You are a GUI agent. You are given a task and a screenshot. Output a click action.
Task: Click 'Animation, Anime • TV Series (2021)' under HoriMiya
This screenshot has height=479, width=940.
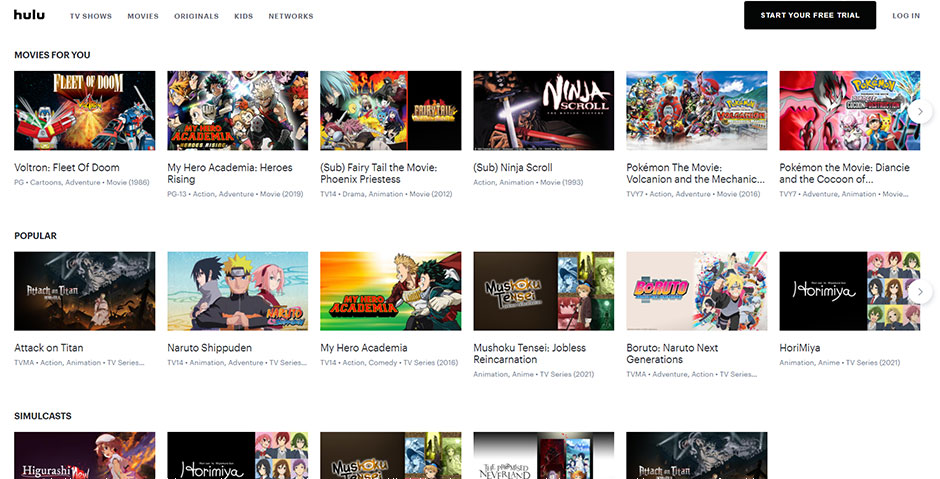click(x=839, y=363)
